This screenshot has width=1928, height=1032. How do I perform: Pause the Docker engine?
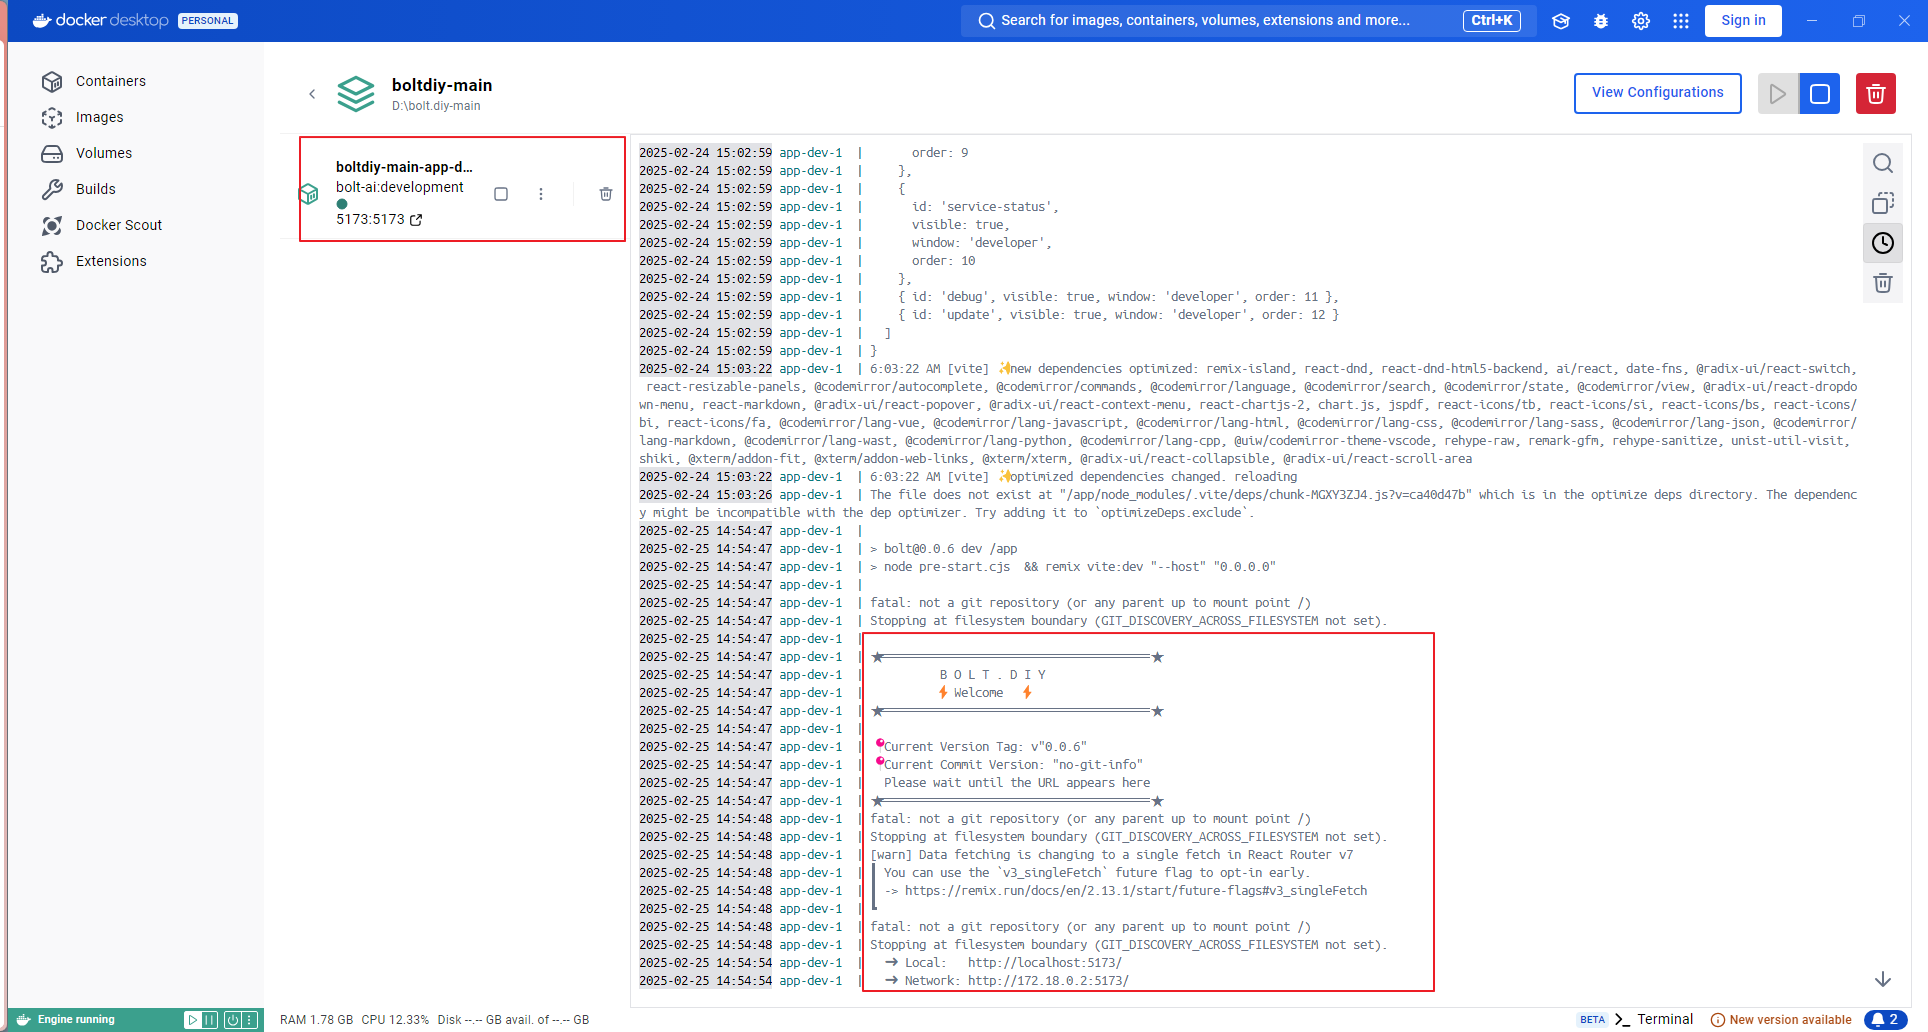click(x=209, y=1020)
